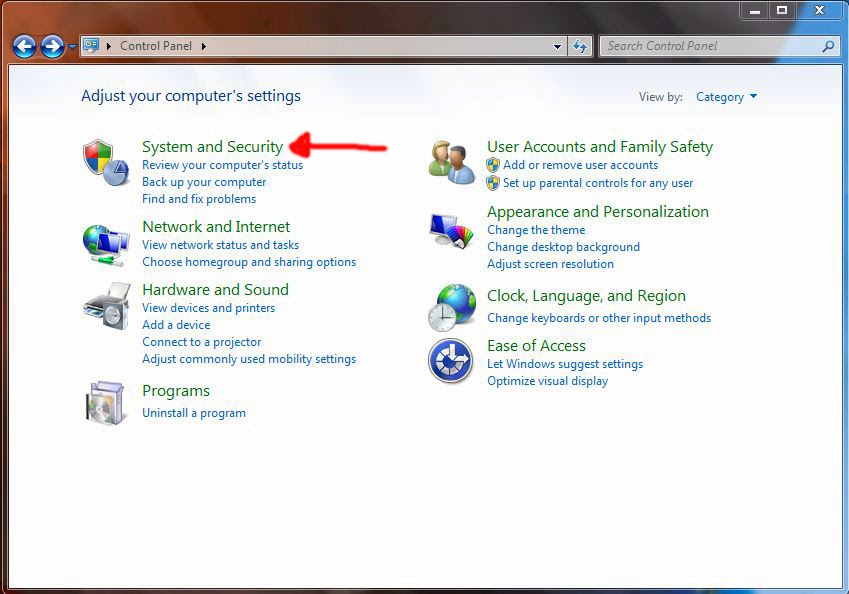Open Change keyboards or other input methods
Image resolution: width=849 pixels, height=594 pixels.
(x=599, y=318)
